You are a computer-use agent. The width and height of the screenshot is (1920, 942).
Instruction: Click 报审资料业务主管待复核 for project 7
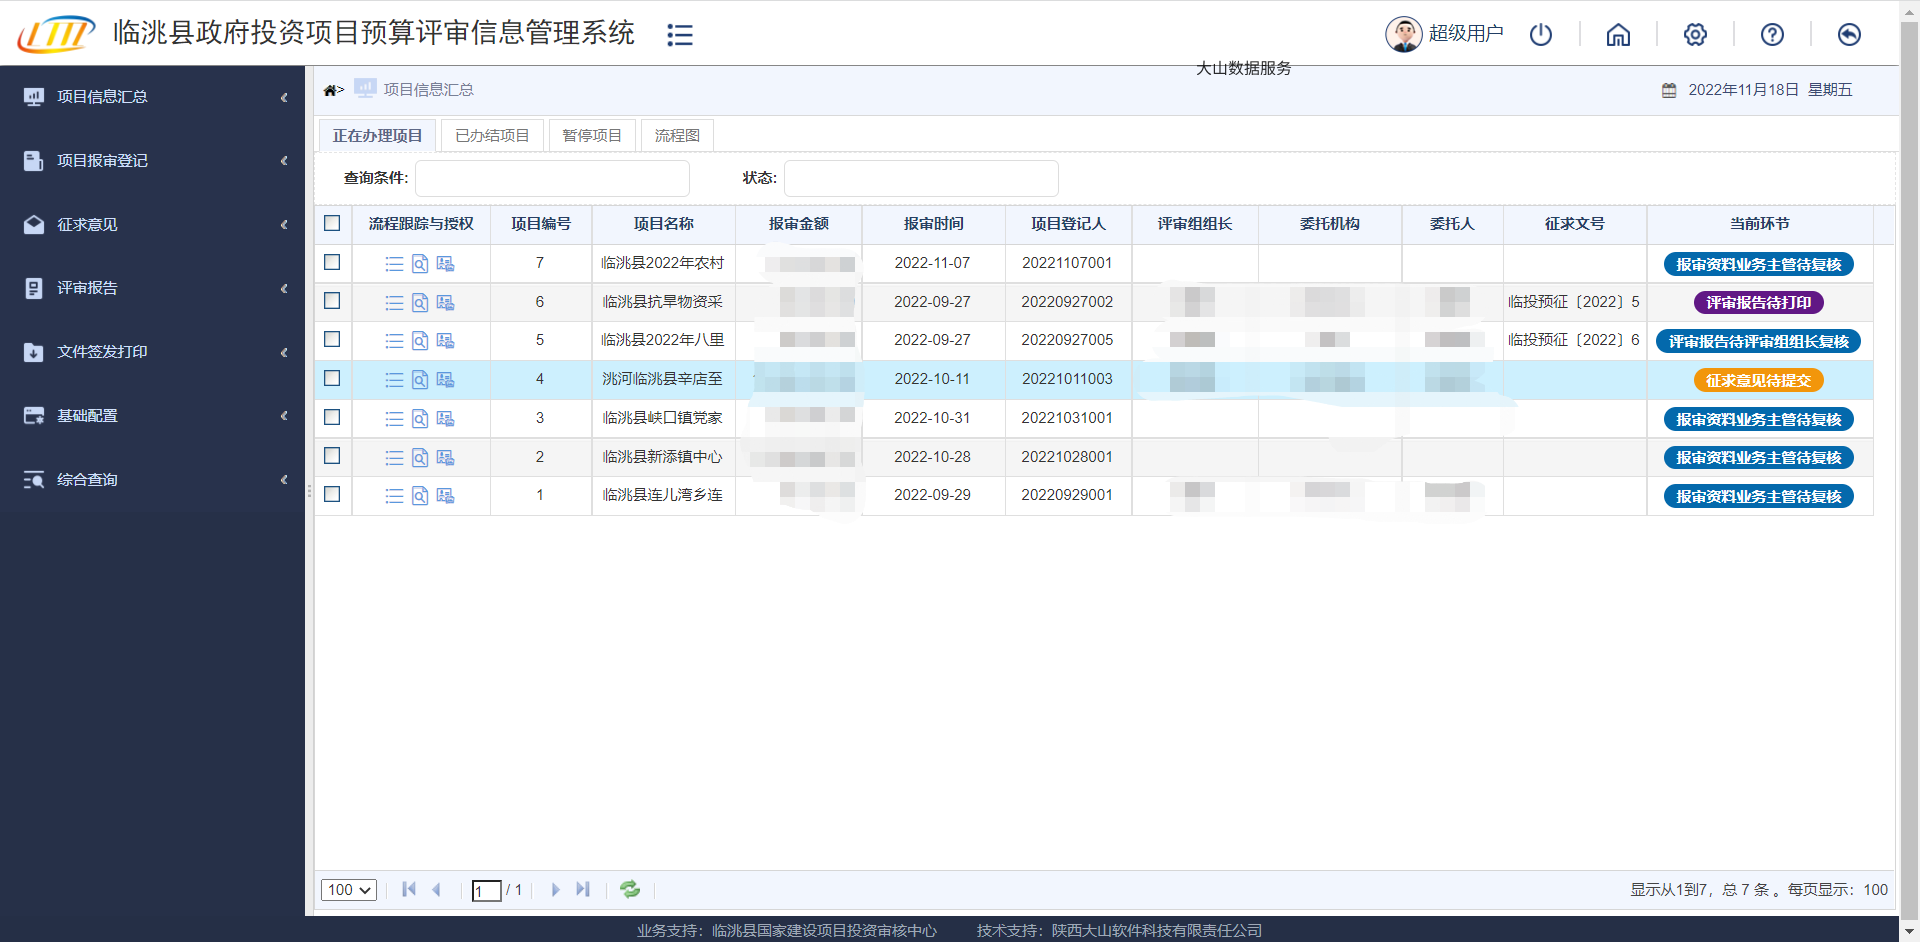pos(1758,265)
